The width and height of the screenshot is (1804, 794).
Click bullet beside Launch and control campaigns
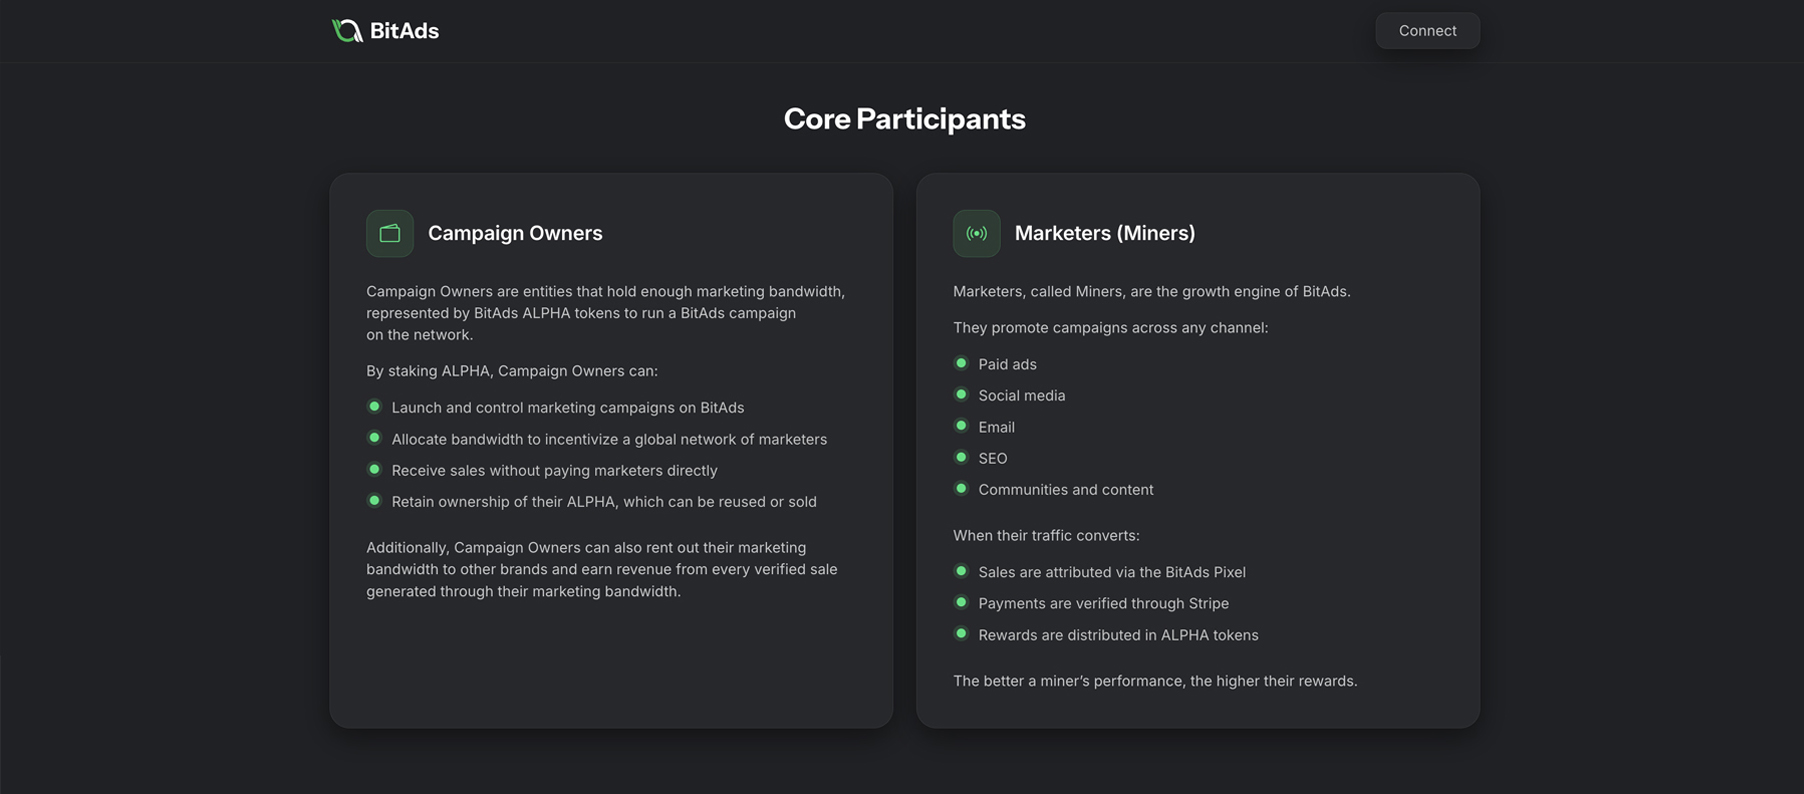tap(374, 406)
